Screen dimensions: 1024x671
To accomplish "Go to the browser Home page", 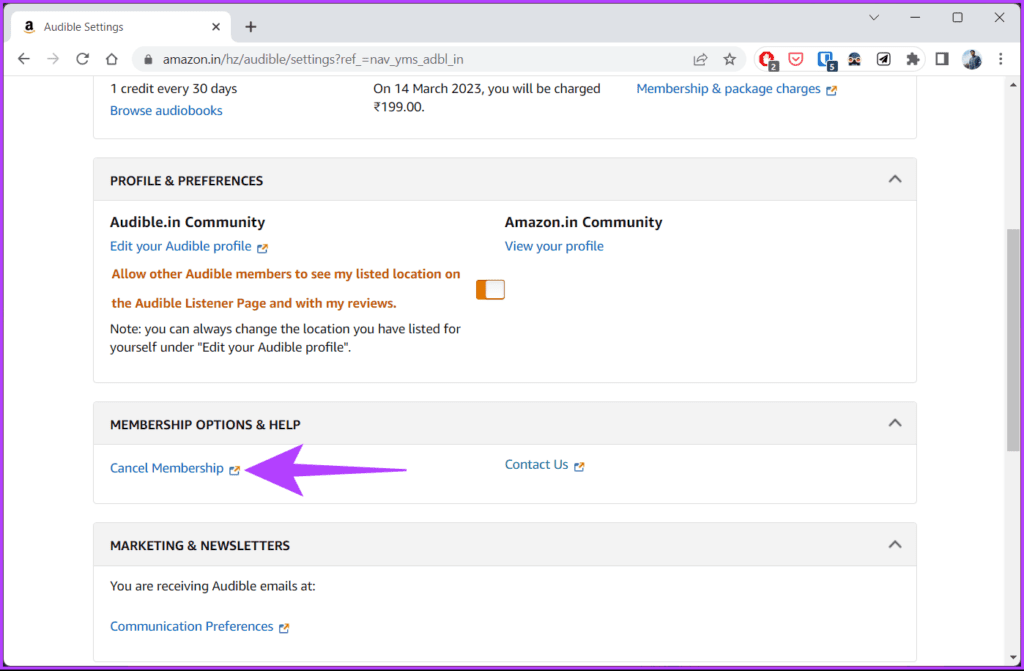I will coord(112,59).
